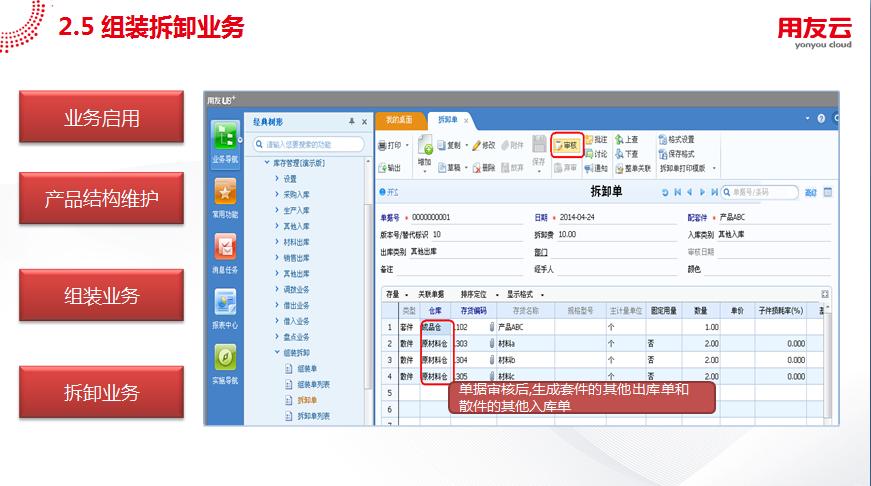Select 调拨业务 in the tree
This screenshot has width=871, height=486.
point(296,289)
